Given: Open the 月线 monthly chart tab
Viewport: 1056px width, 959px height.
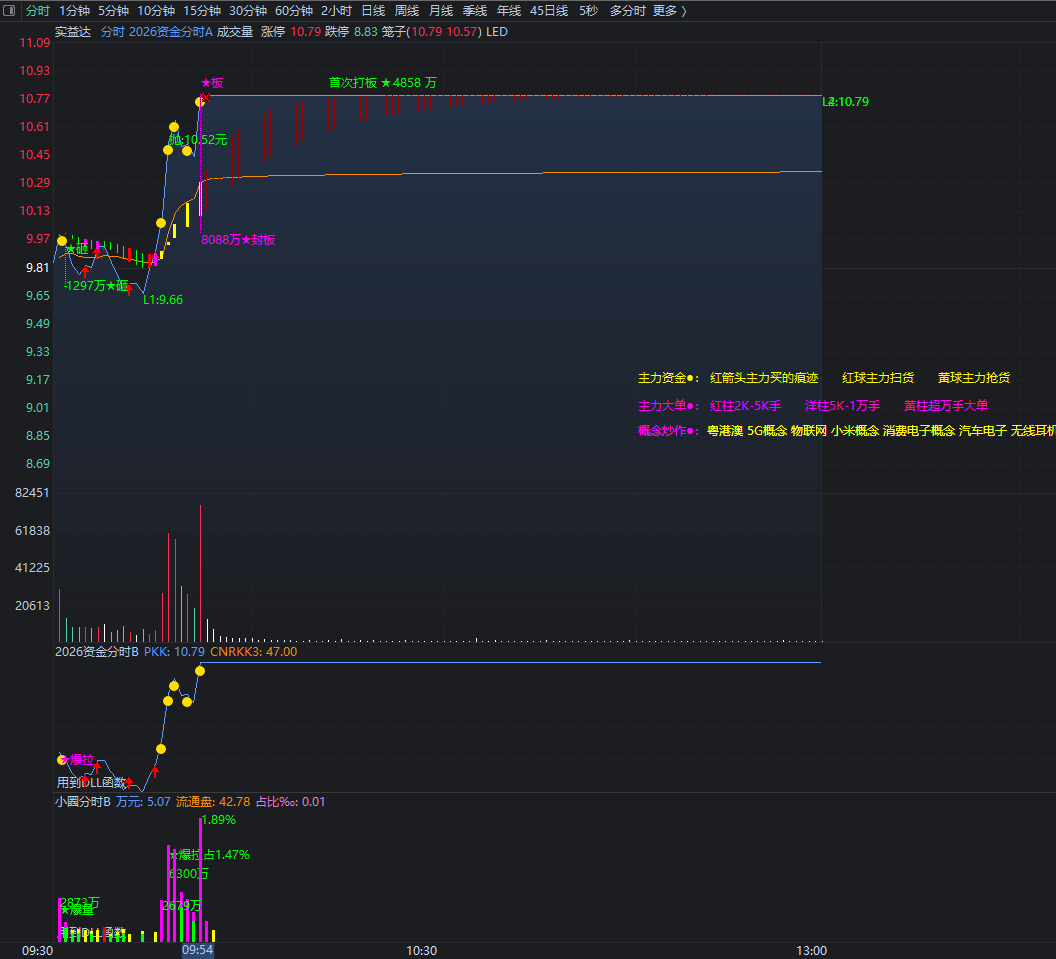Looking at the screenshot, I should (x=441, y=11).
